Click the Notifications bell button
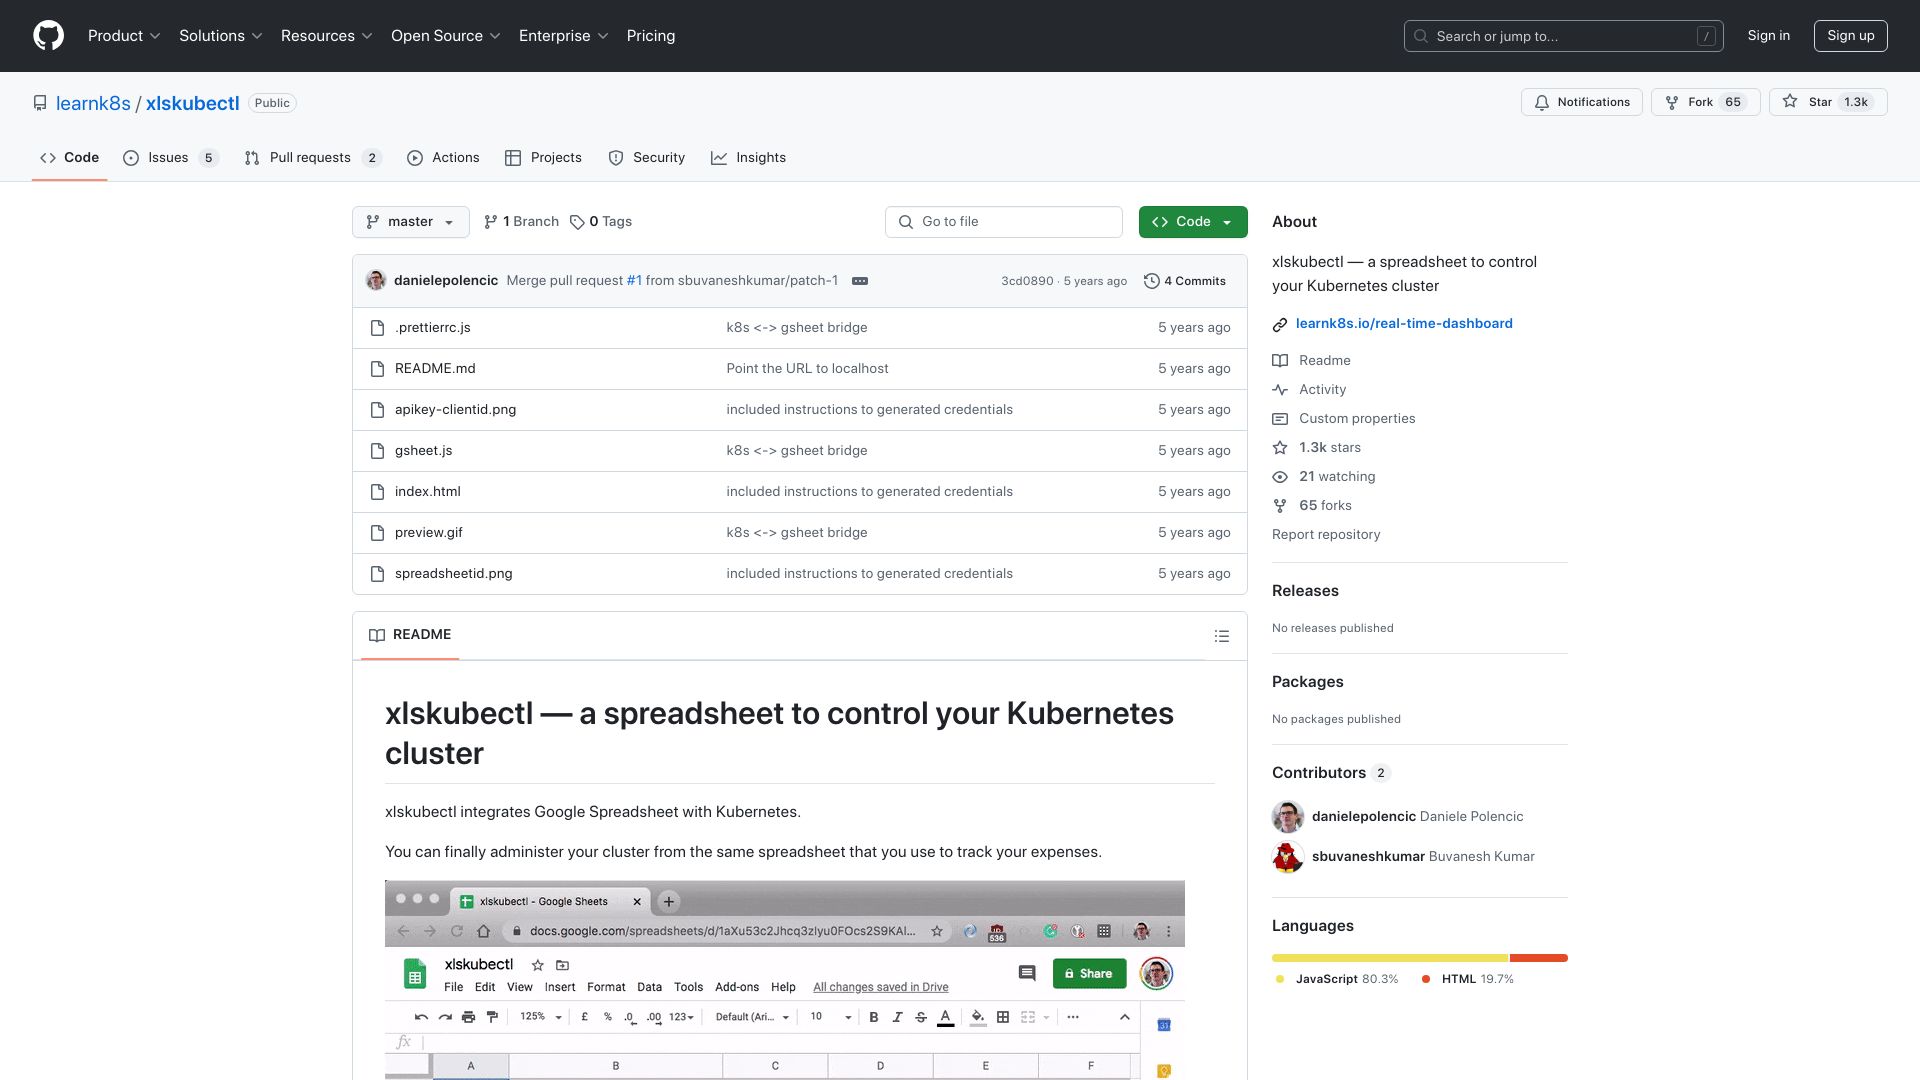Viewport: 1920px width, 1080px height. [1581, 102]
